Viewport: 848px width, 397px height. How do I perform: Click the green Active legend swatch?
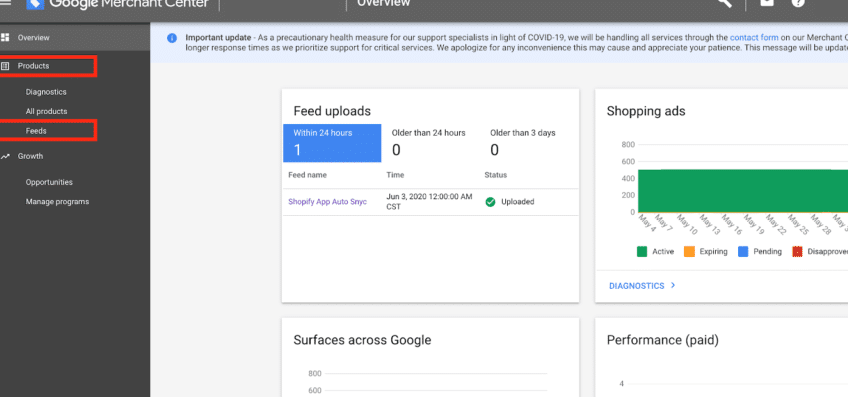642,252
